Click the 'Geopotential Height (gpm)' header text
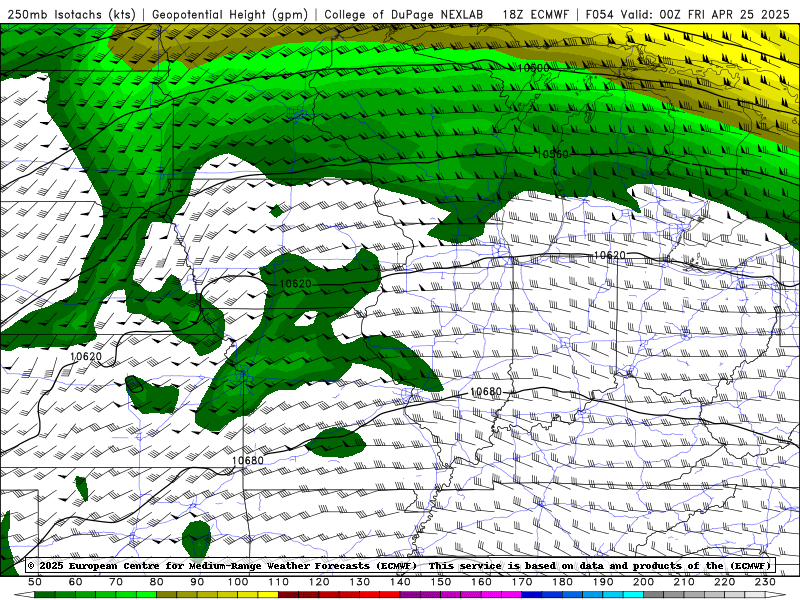 point(230,14)
